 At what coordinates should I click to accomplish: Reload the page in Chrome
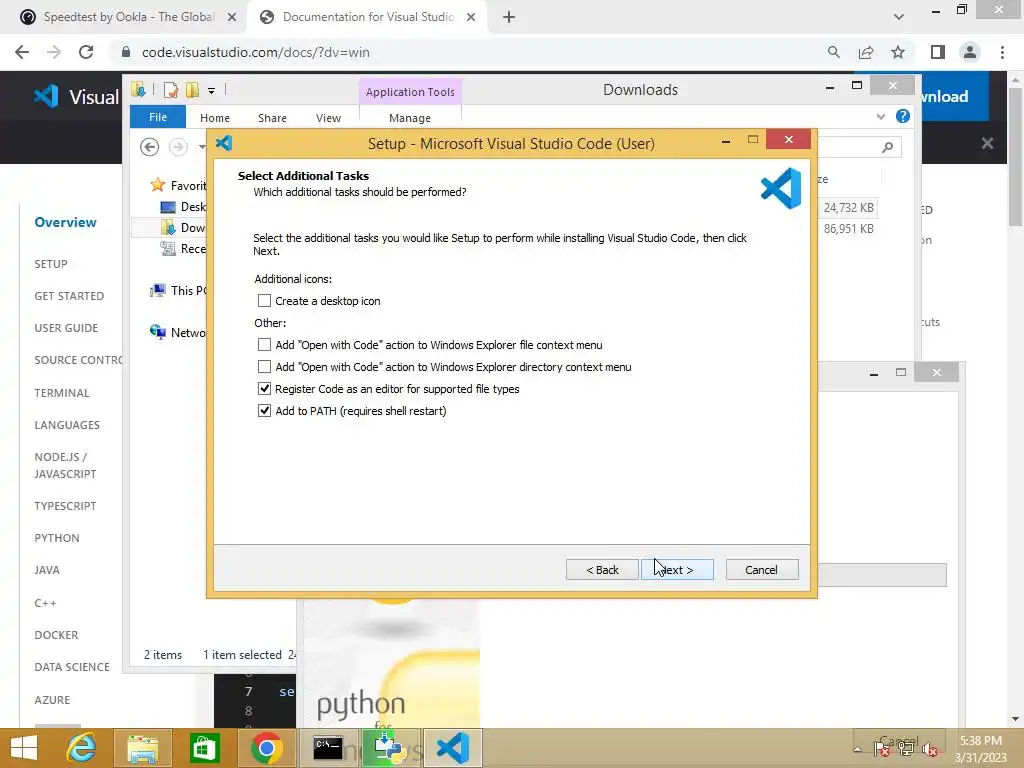(x=86, y=52)
